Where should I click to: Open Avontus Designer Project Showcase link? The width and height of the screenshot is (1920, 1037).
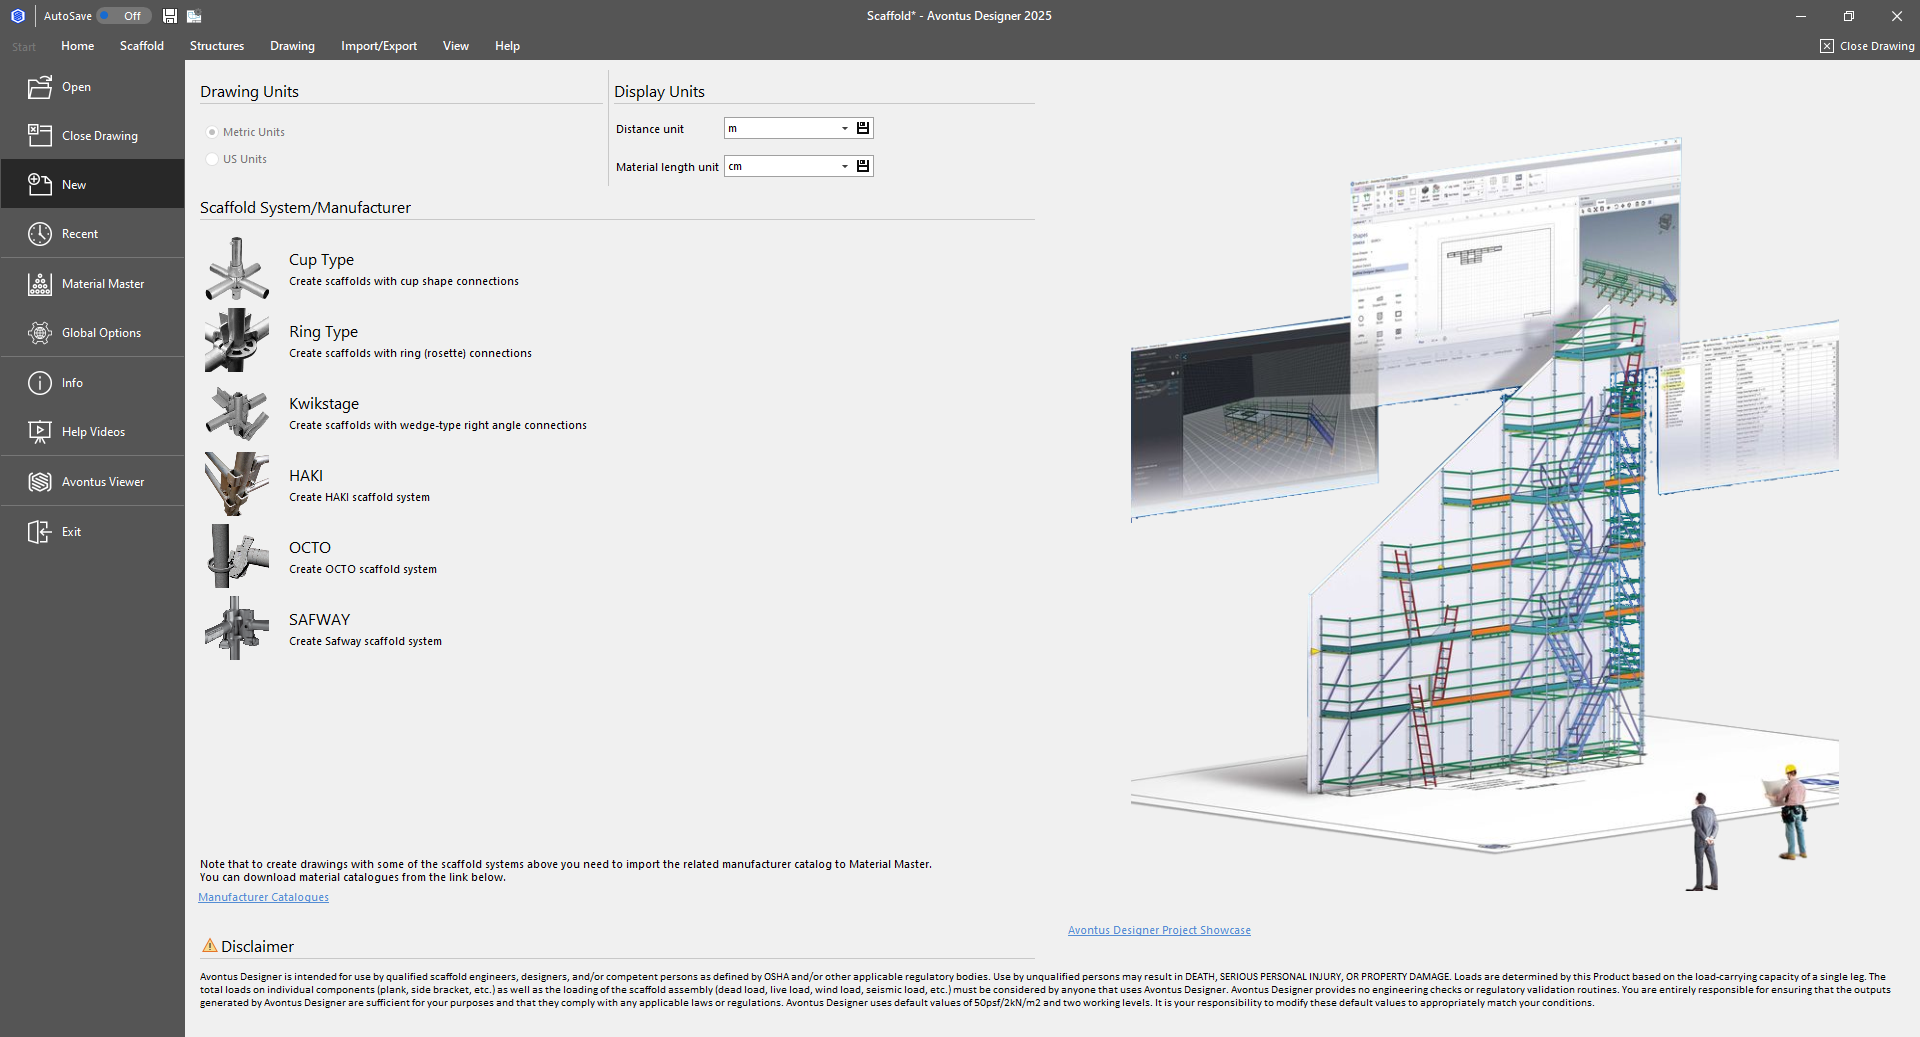point(1159,930)
